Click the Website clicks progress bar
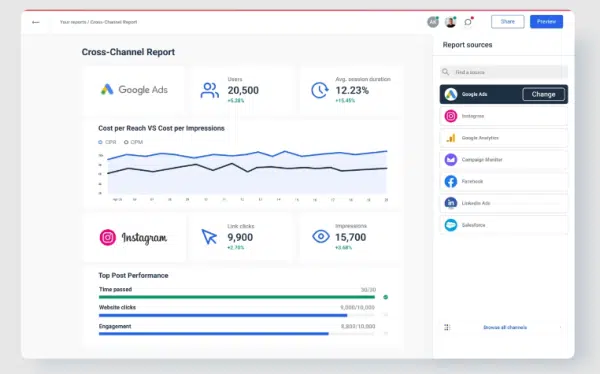600x374 pixels. [x=236, y=315]
